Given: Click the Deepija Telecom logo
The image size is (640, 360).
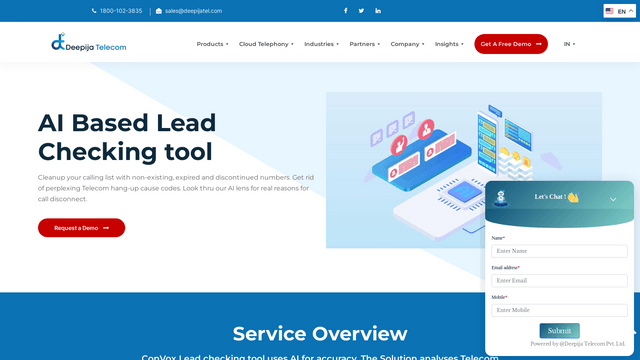Looking at the screenshot, I should pos(89,42).
